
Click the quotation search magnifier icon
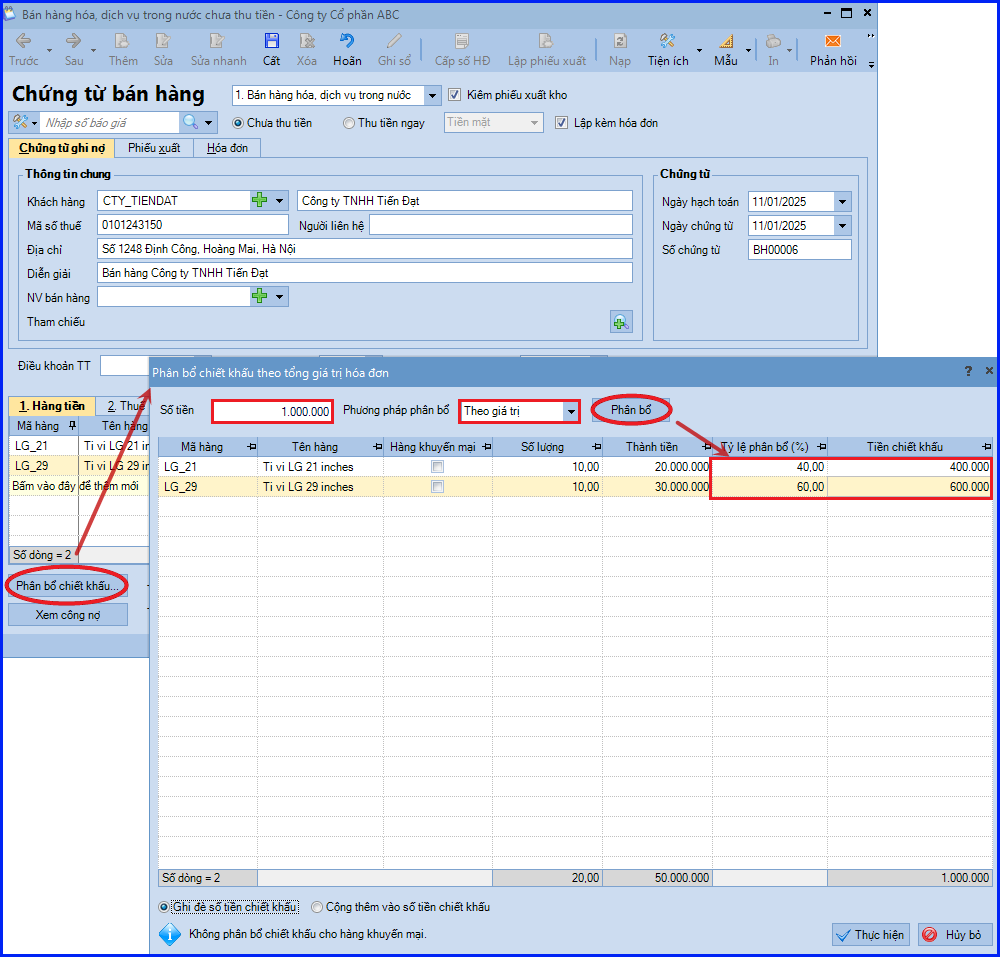click(190, 122)
